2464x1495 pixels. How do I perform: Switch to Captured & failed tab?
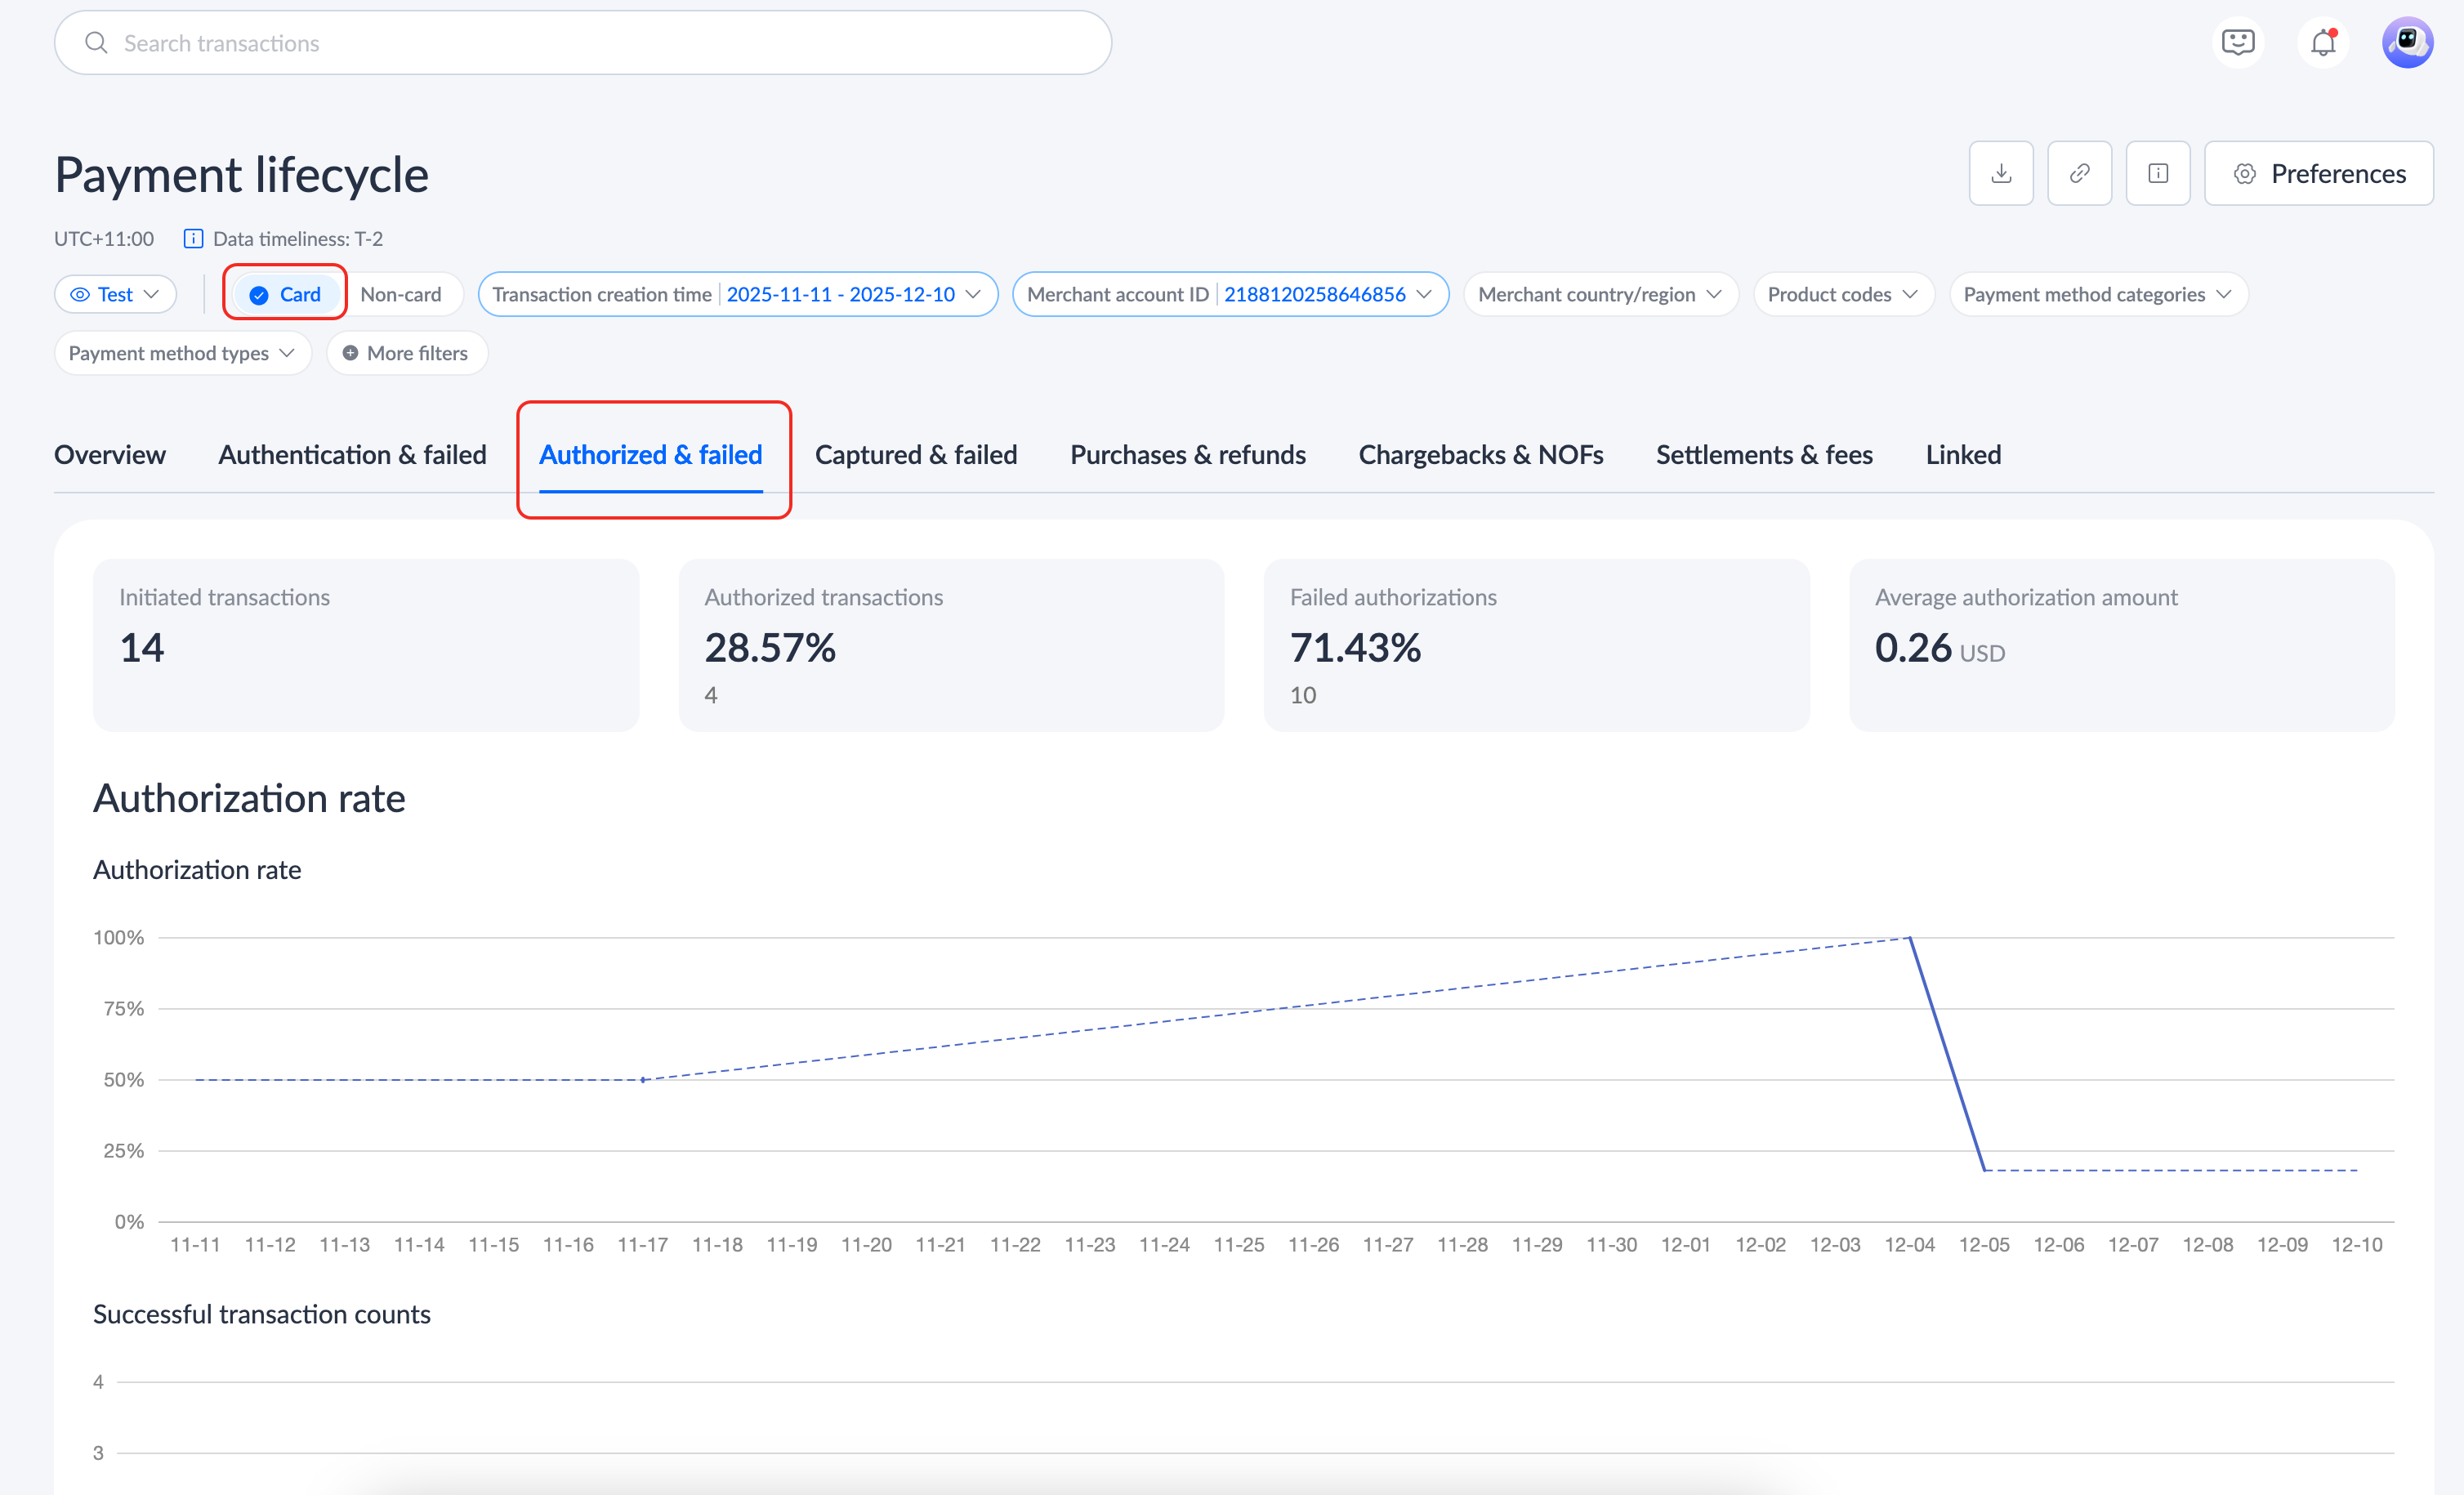915,455
